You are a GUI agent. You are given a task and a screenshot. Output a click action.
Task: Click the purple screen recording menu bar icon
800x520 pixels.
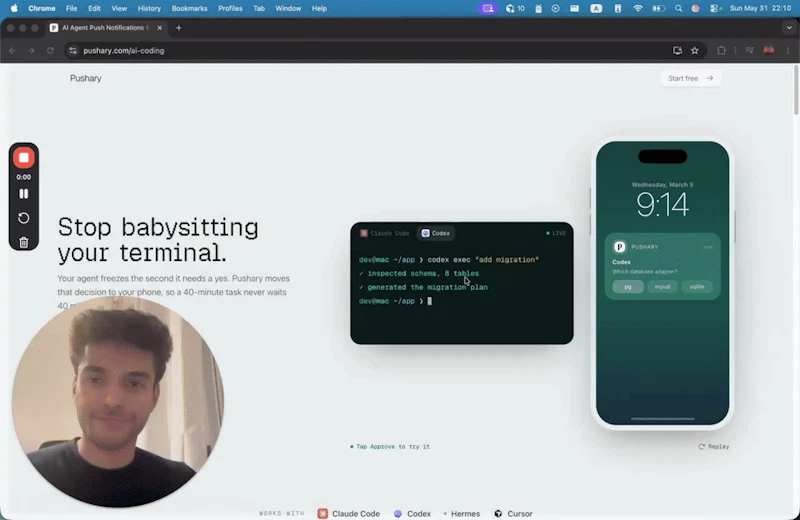tap(488, 8)
